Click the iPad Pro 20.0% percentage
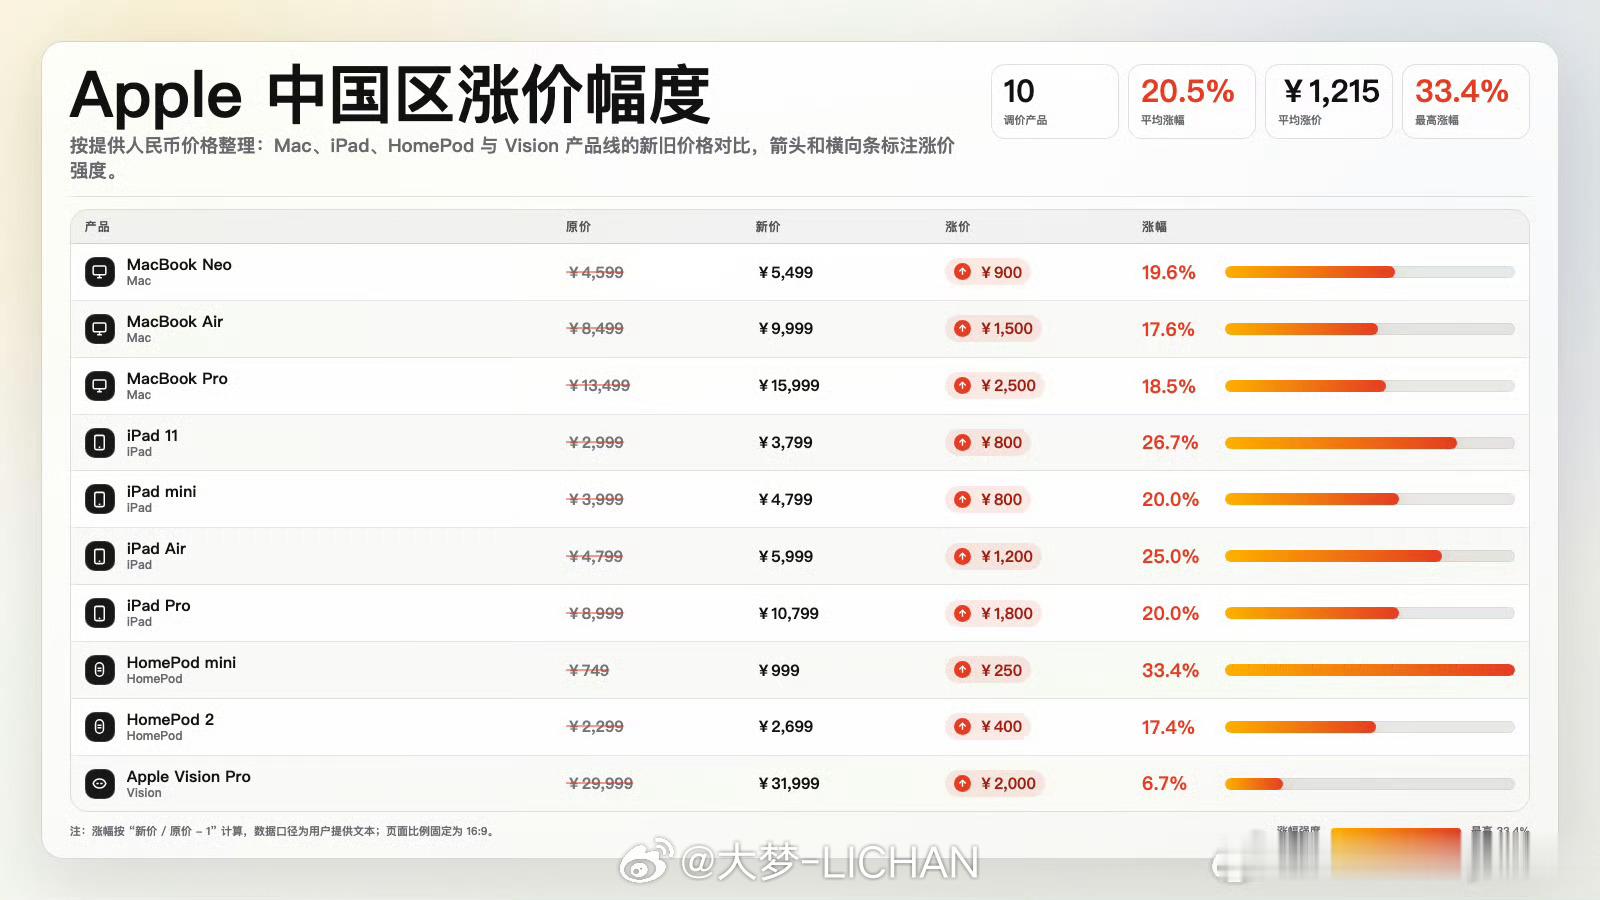Screen dimensions: 1600x900 (x=1170, y=614)
